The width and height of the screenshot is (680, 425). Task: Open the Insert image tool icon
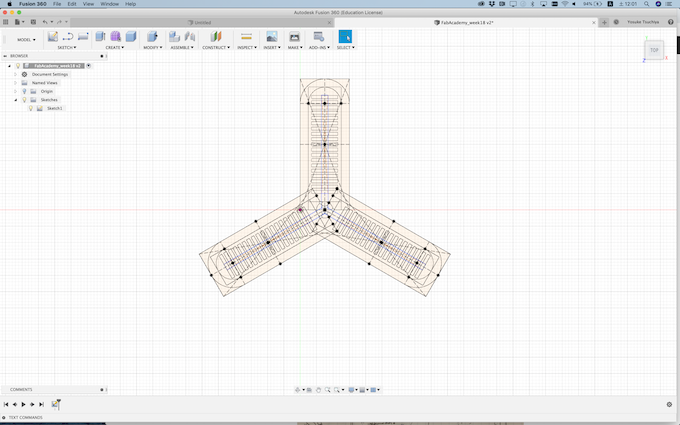[x=271, y=37]
